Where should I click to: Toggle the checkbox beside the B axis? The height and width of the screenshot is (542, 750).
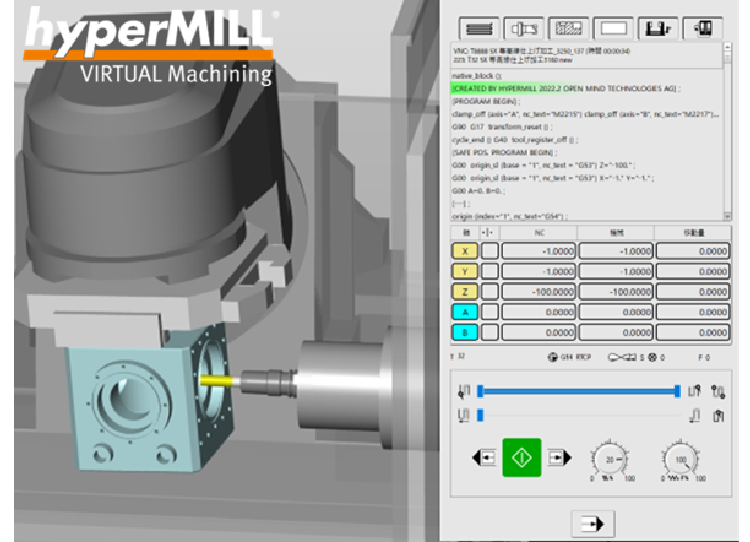(x=490, y=333)
